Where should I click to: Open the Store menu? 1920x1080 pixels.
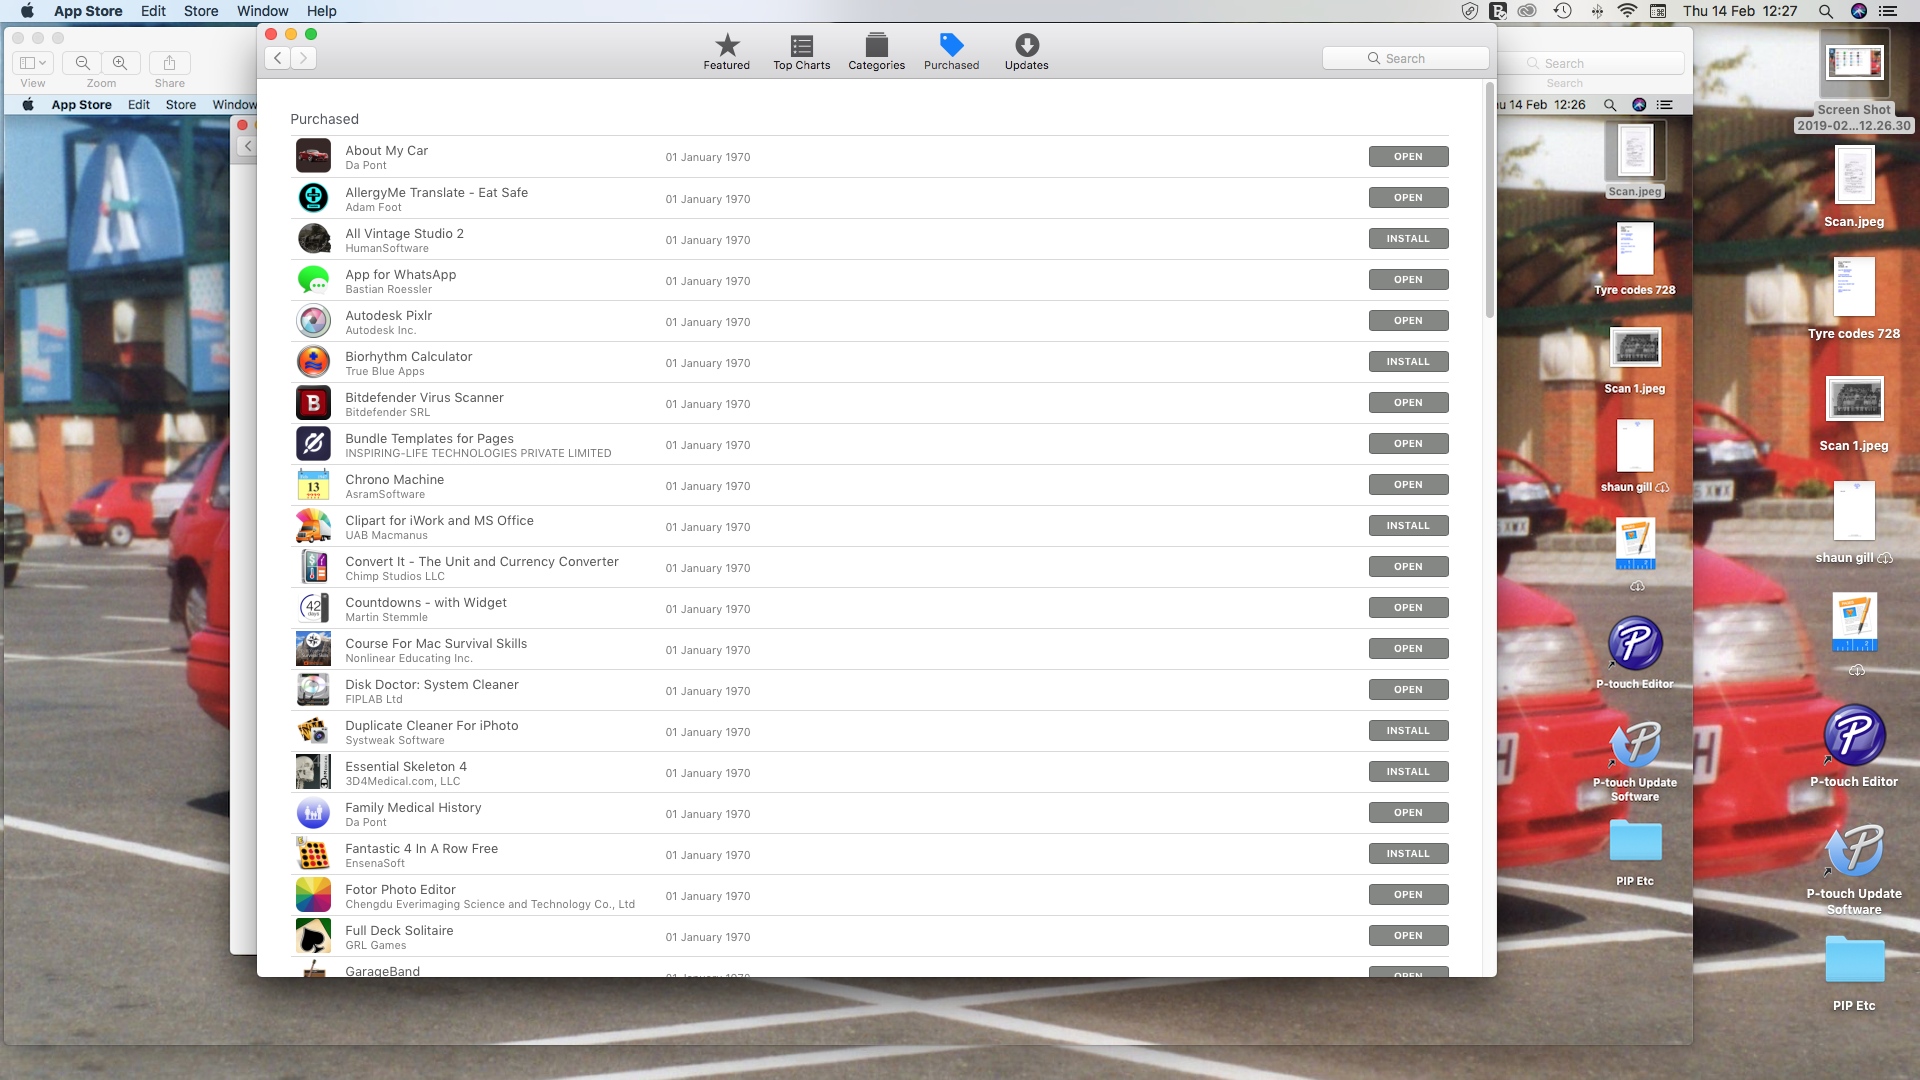coord(201,11)
